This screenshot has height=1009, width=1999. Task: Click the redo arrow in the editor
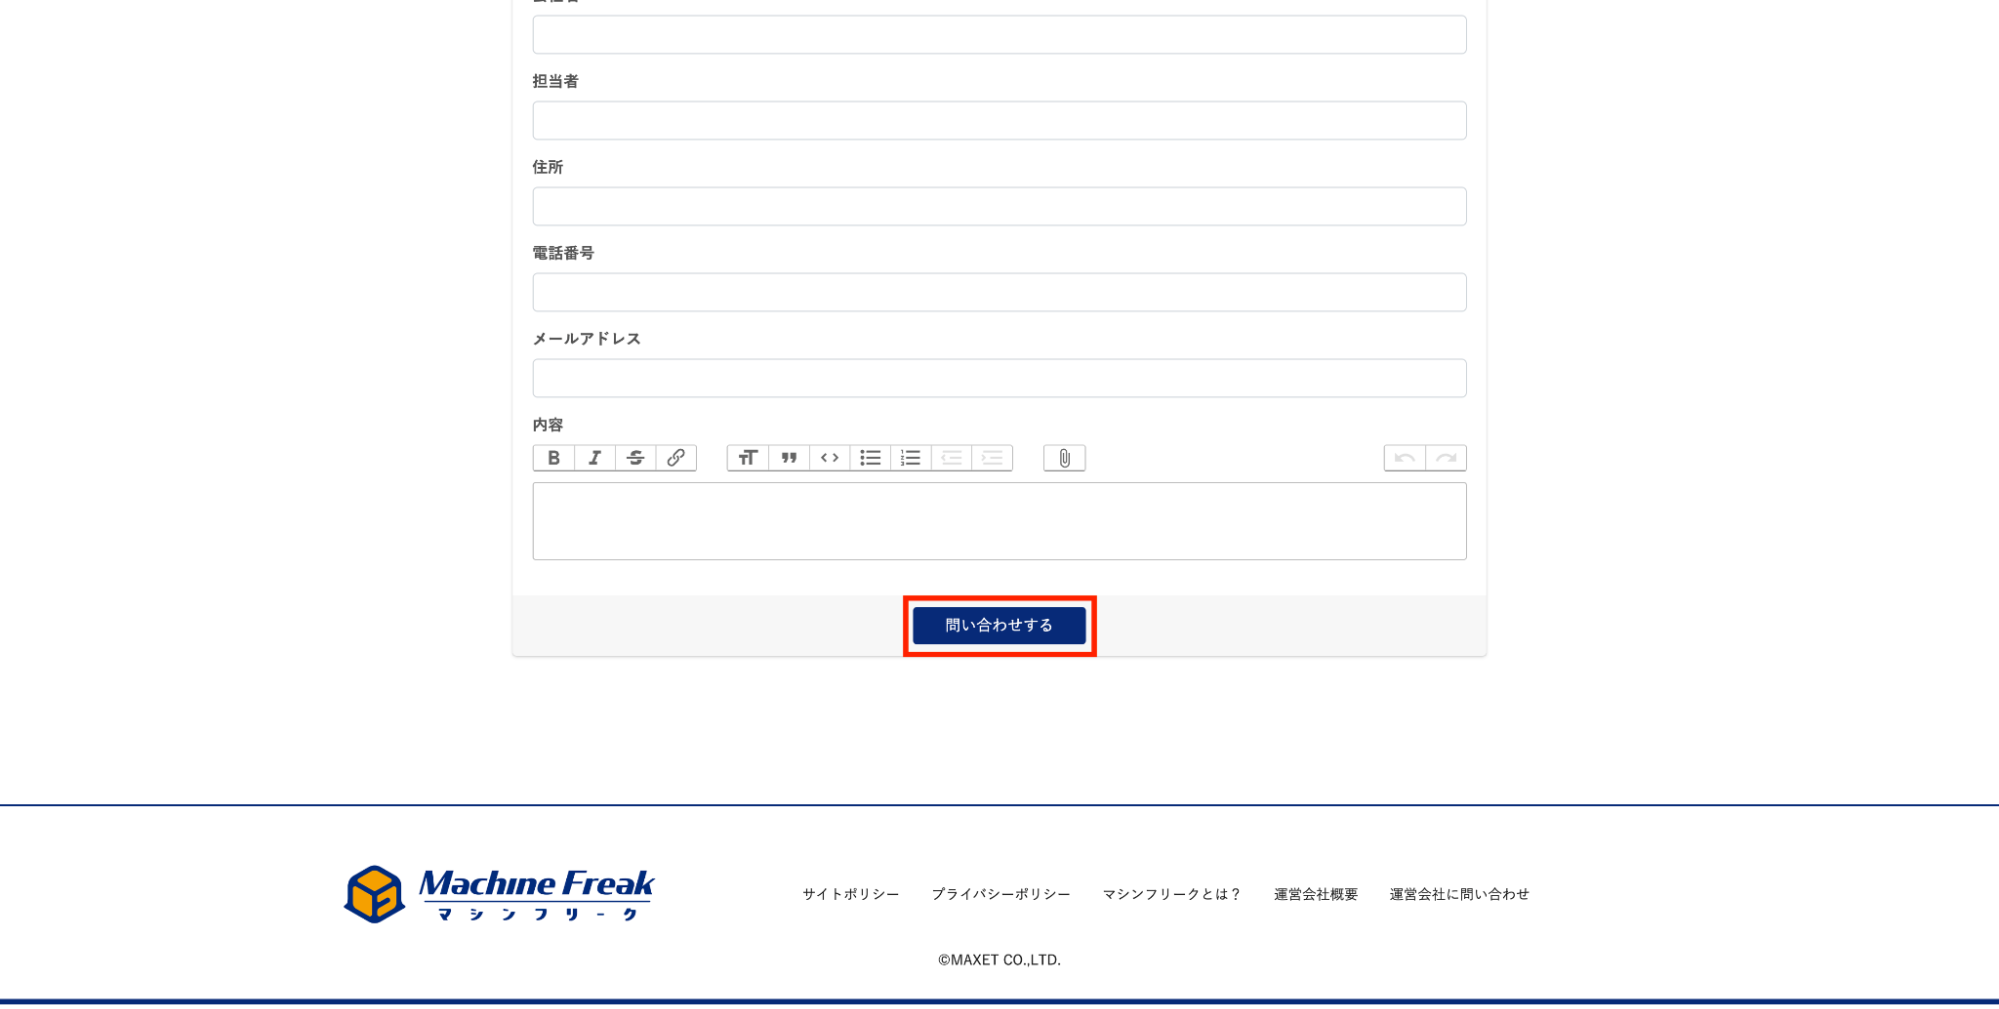(1446, 458)
